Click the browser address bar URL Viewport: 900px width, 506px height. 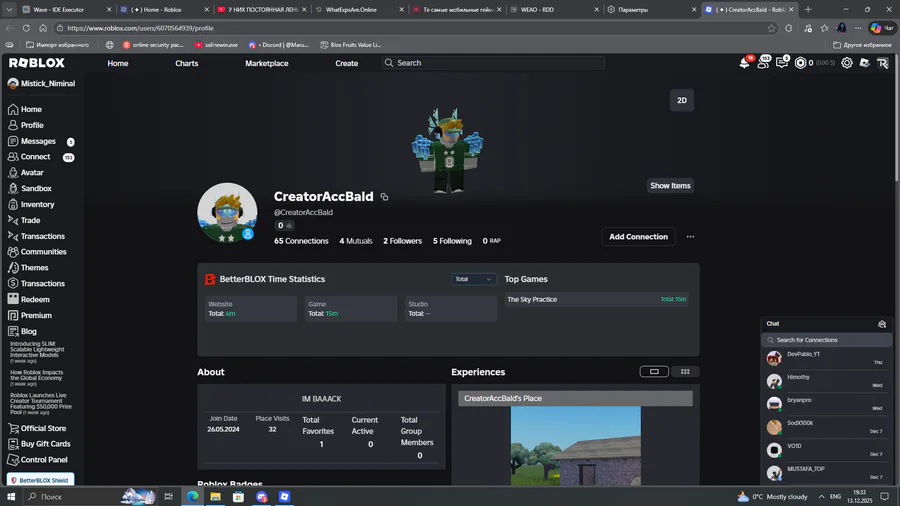(x=140, y=28)
